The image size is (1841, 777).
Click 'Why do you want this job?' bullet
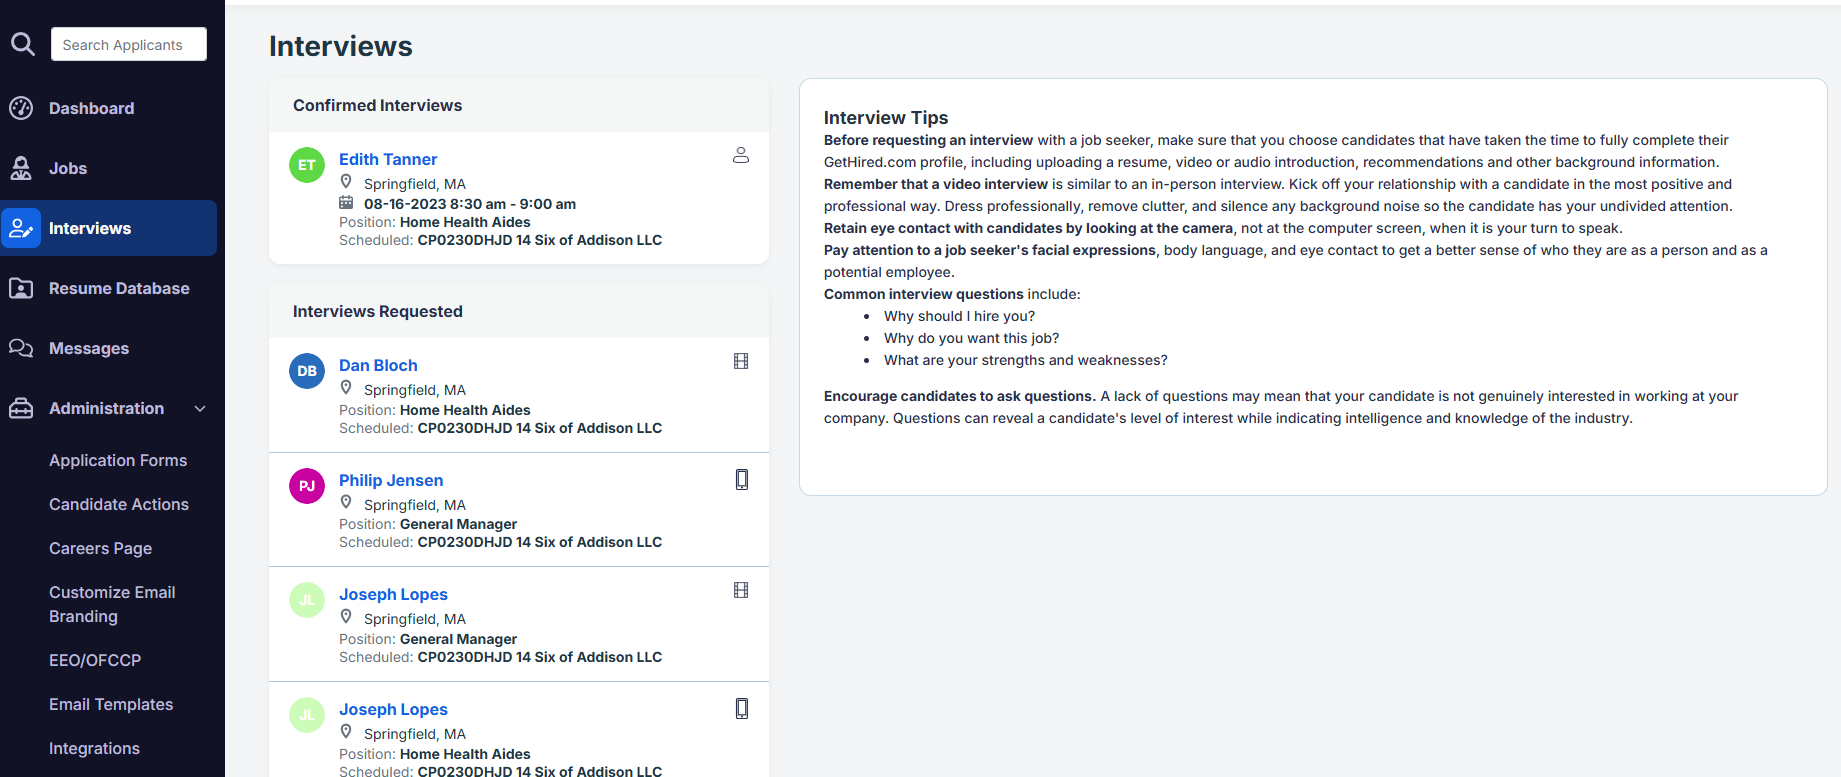point(971,338)
